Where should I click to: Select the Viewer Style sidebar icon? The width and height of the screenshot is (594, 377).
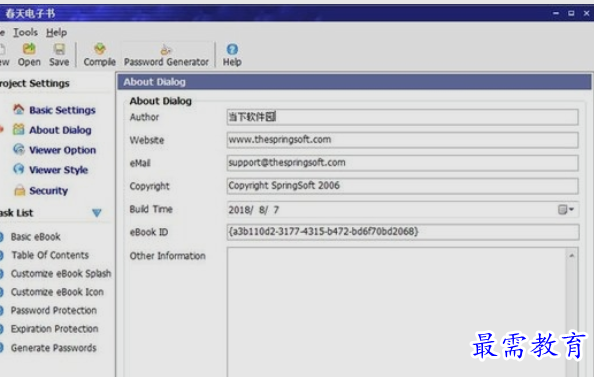18,169
